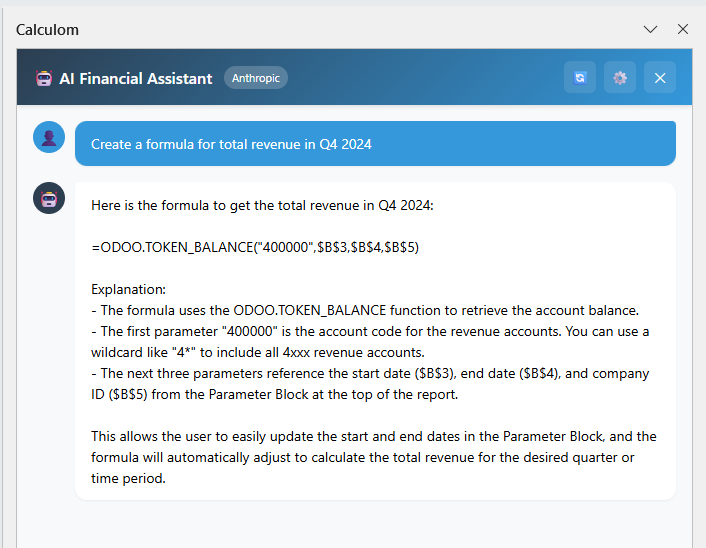This screenshot has width=706, height=548.
Task: Expand the Calculom pane options chevron
Action: click(x=650, y=29)
